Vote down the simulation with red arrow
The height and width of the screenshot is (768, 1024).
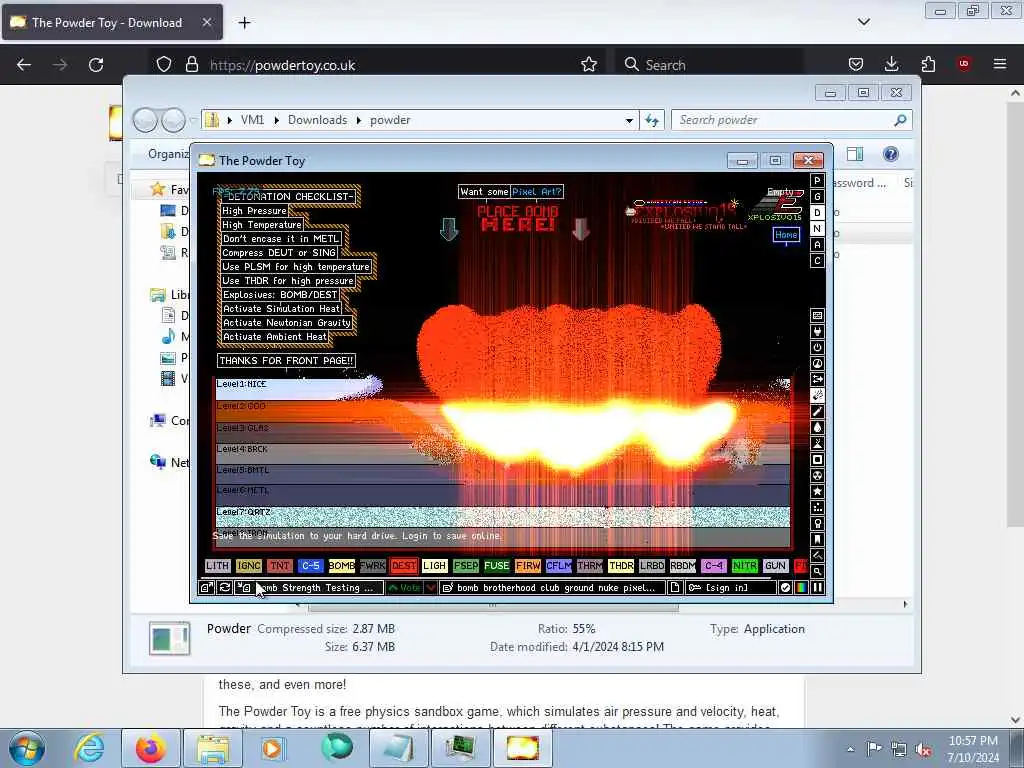coord(431,588)
